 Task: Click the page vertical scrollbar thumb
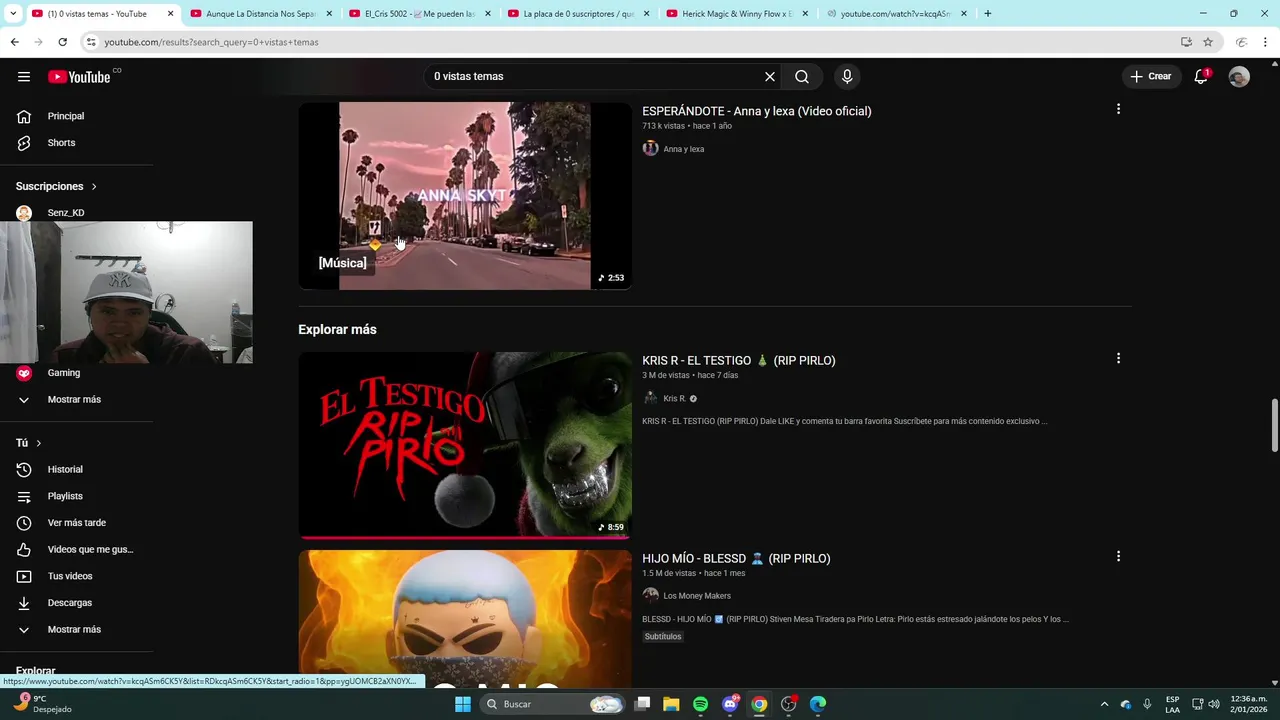tap(1274, 425)
